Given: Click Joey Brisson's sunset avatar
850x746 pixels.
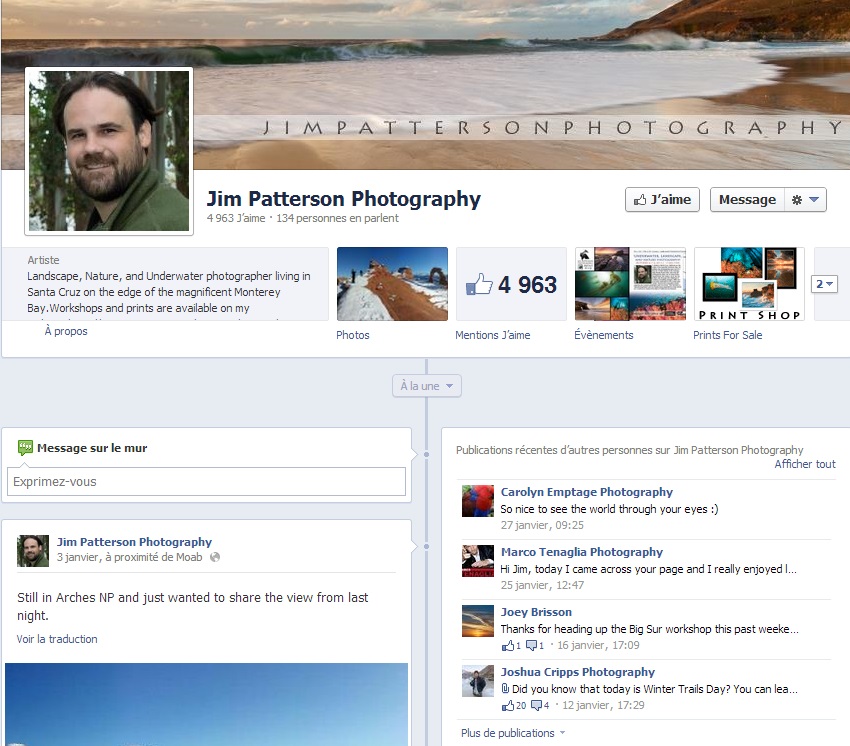Looking at the screenshot, I should 478,621.
